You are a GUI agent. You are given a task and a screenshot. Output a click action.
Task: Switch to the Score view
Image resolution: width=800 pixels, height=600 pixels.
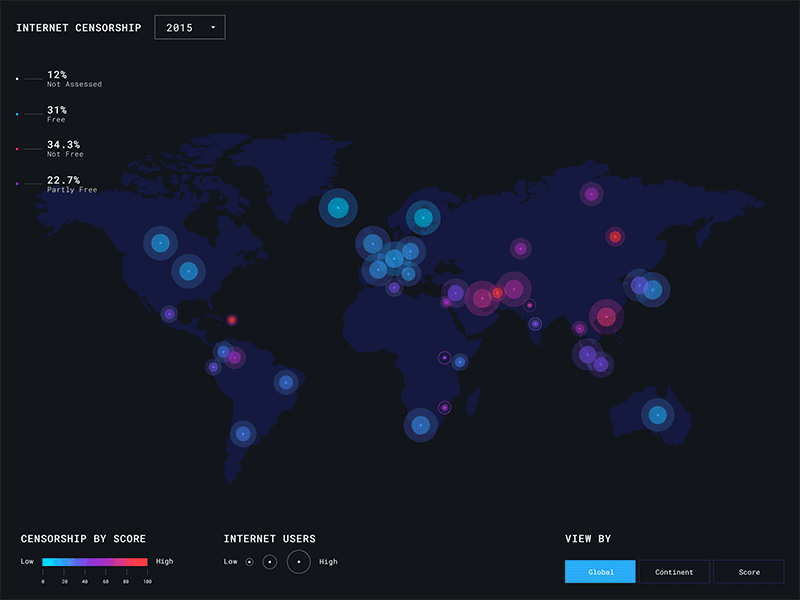748,571
